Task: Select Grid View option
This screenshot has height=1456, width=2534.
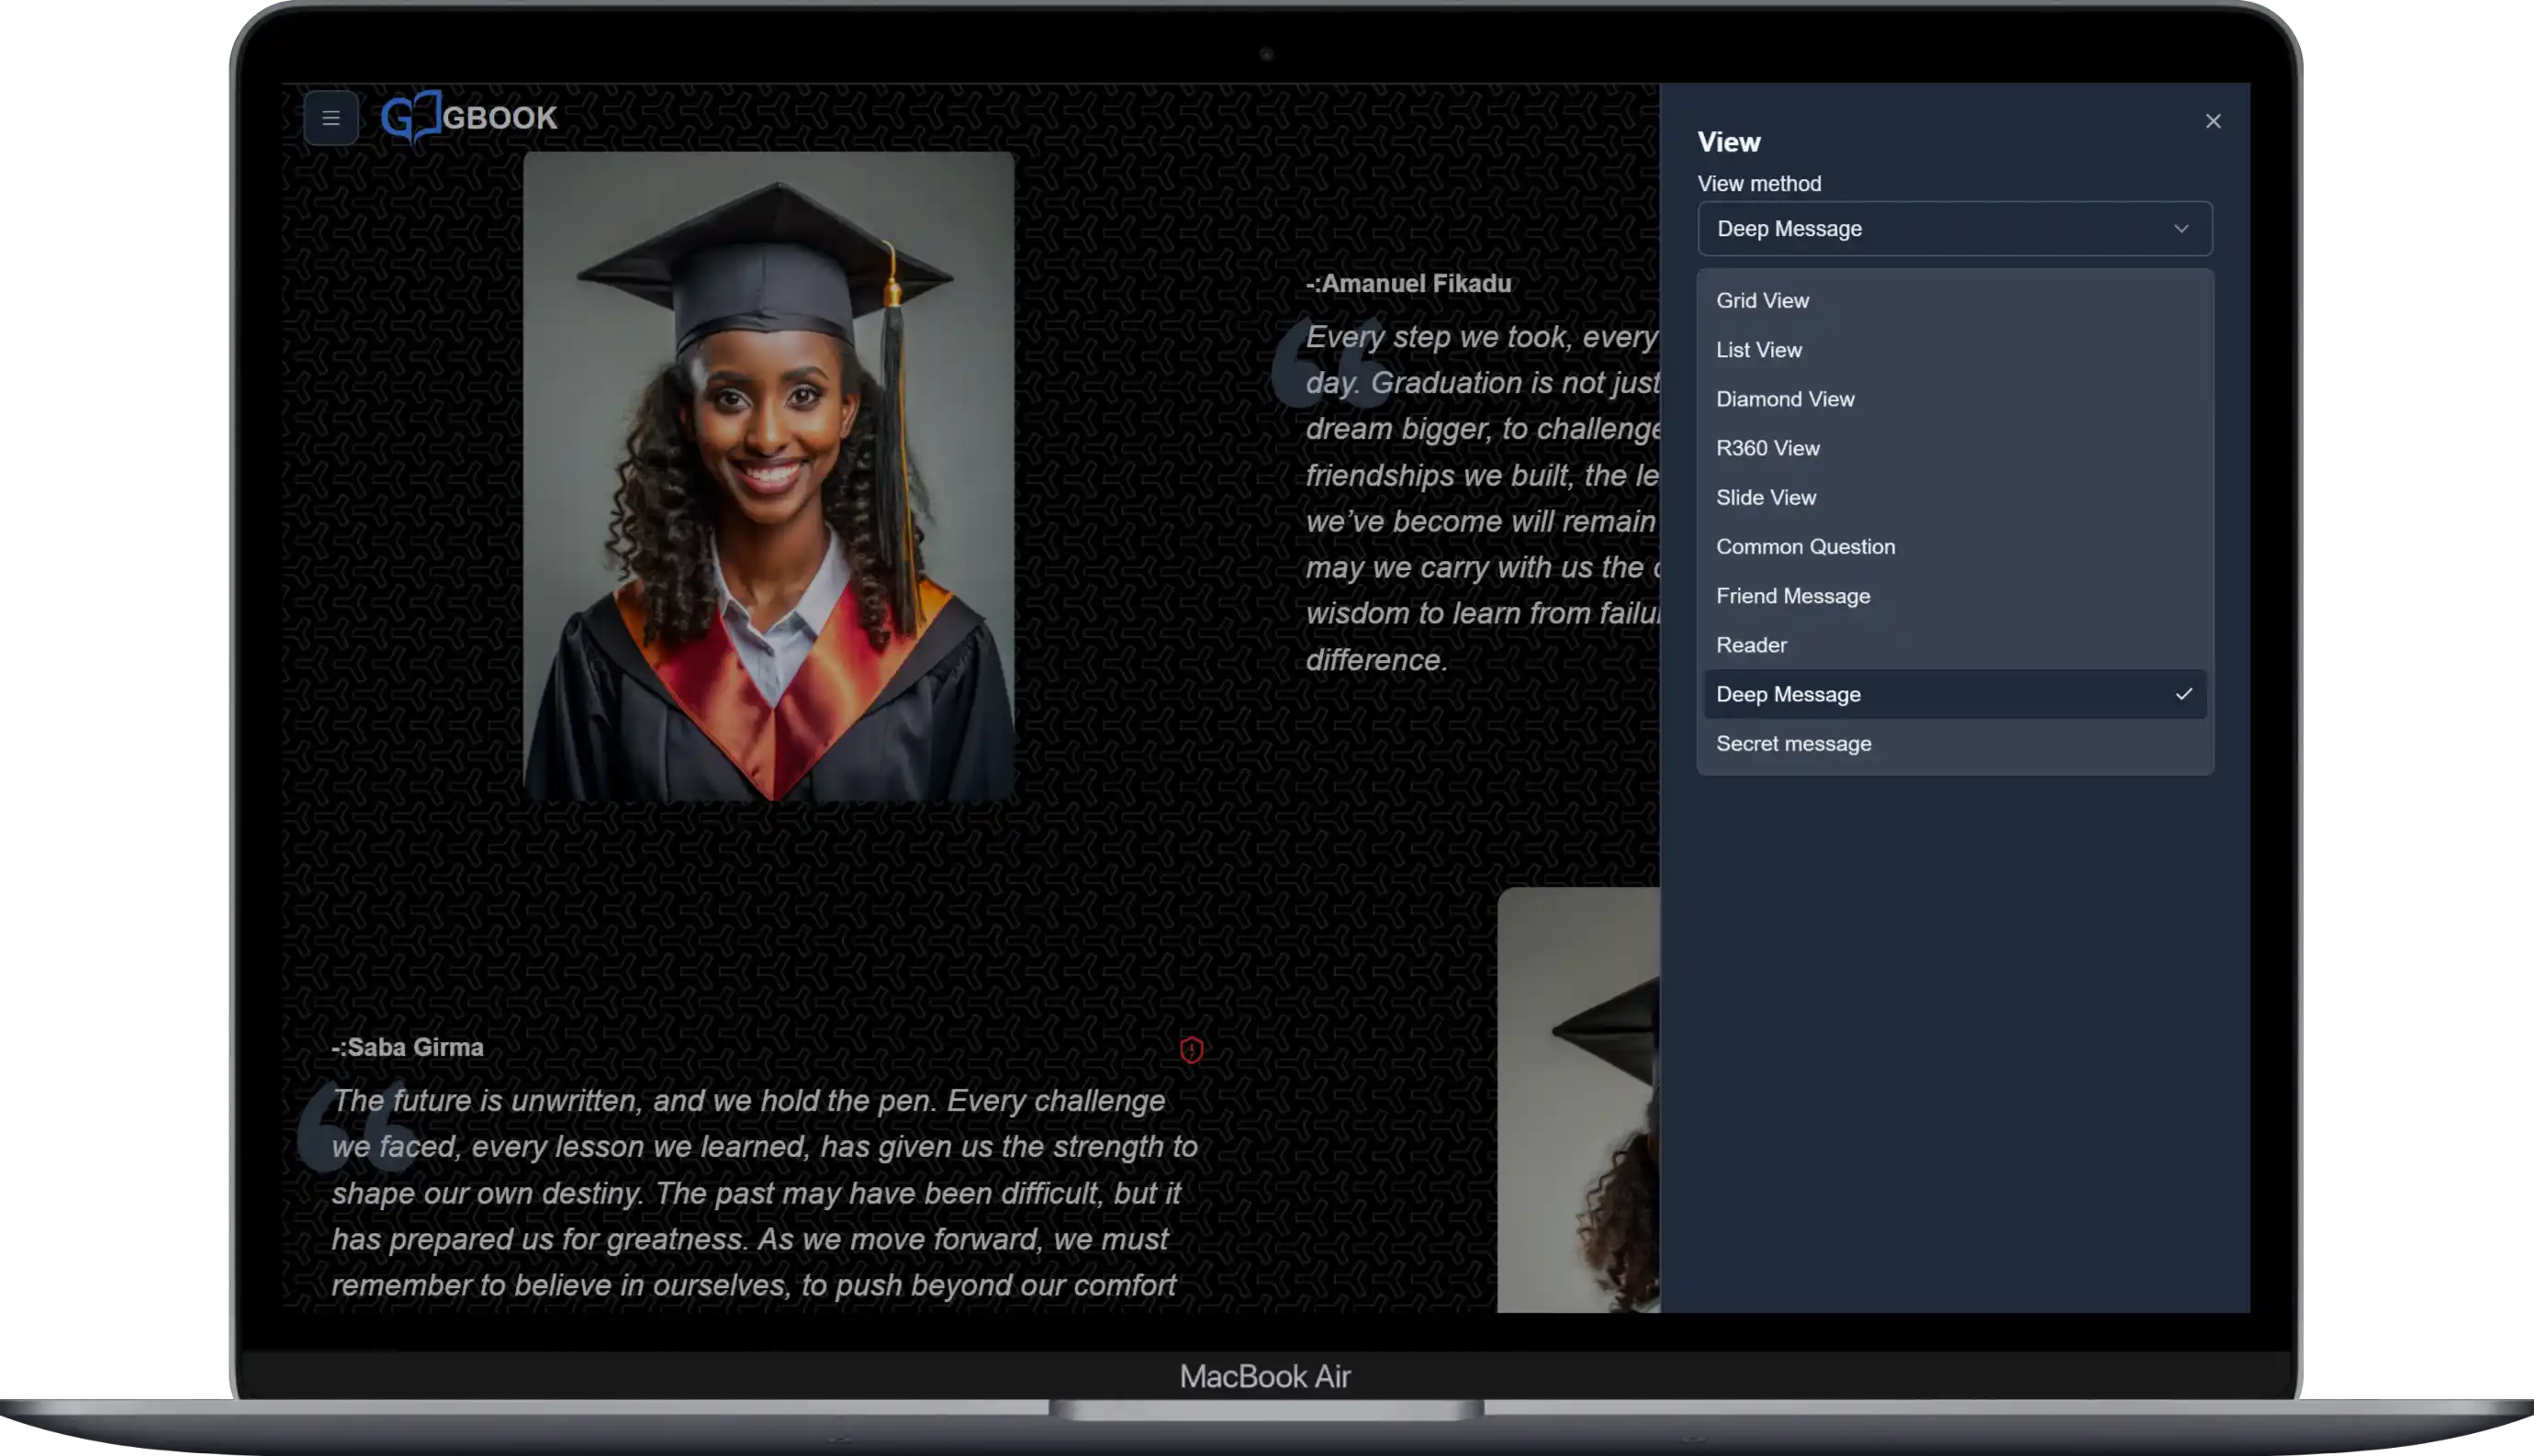Action: (1762, 301)
